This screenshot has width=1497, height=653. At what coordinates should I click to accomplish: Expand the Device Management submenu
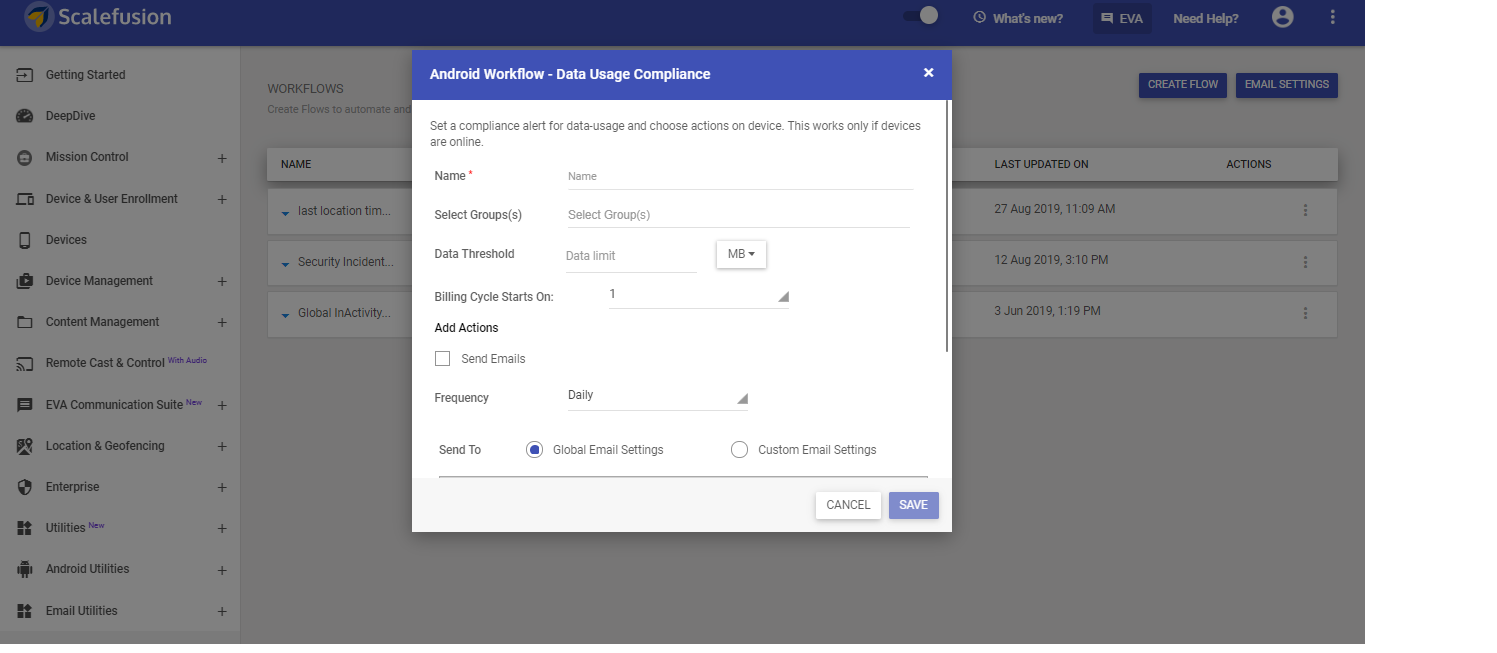tap(222, 282)
